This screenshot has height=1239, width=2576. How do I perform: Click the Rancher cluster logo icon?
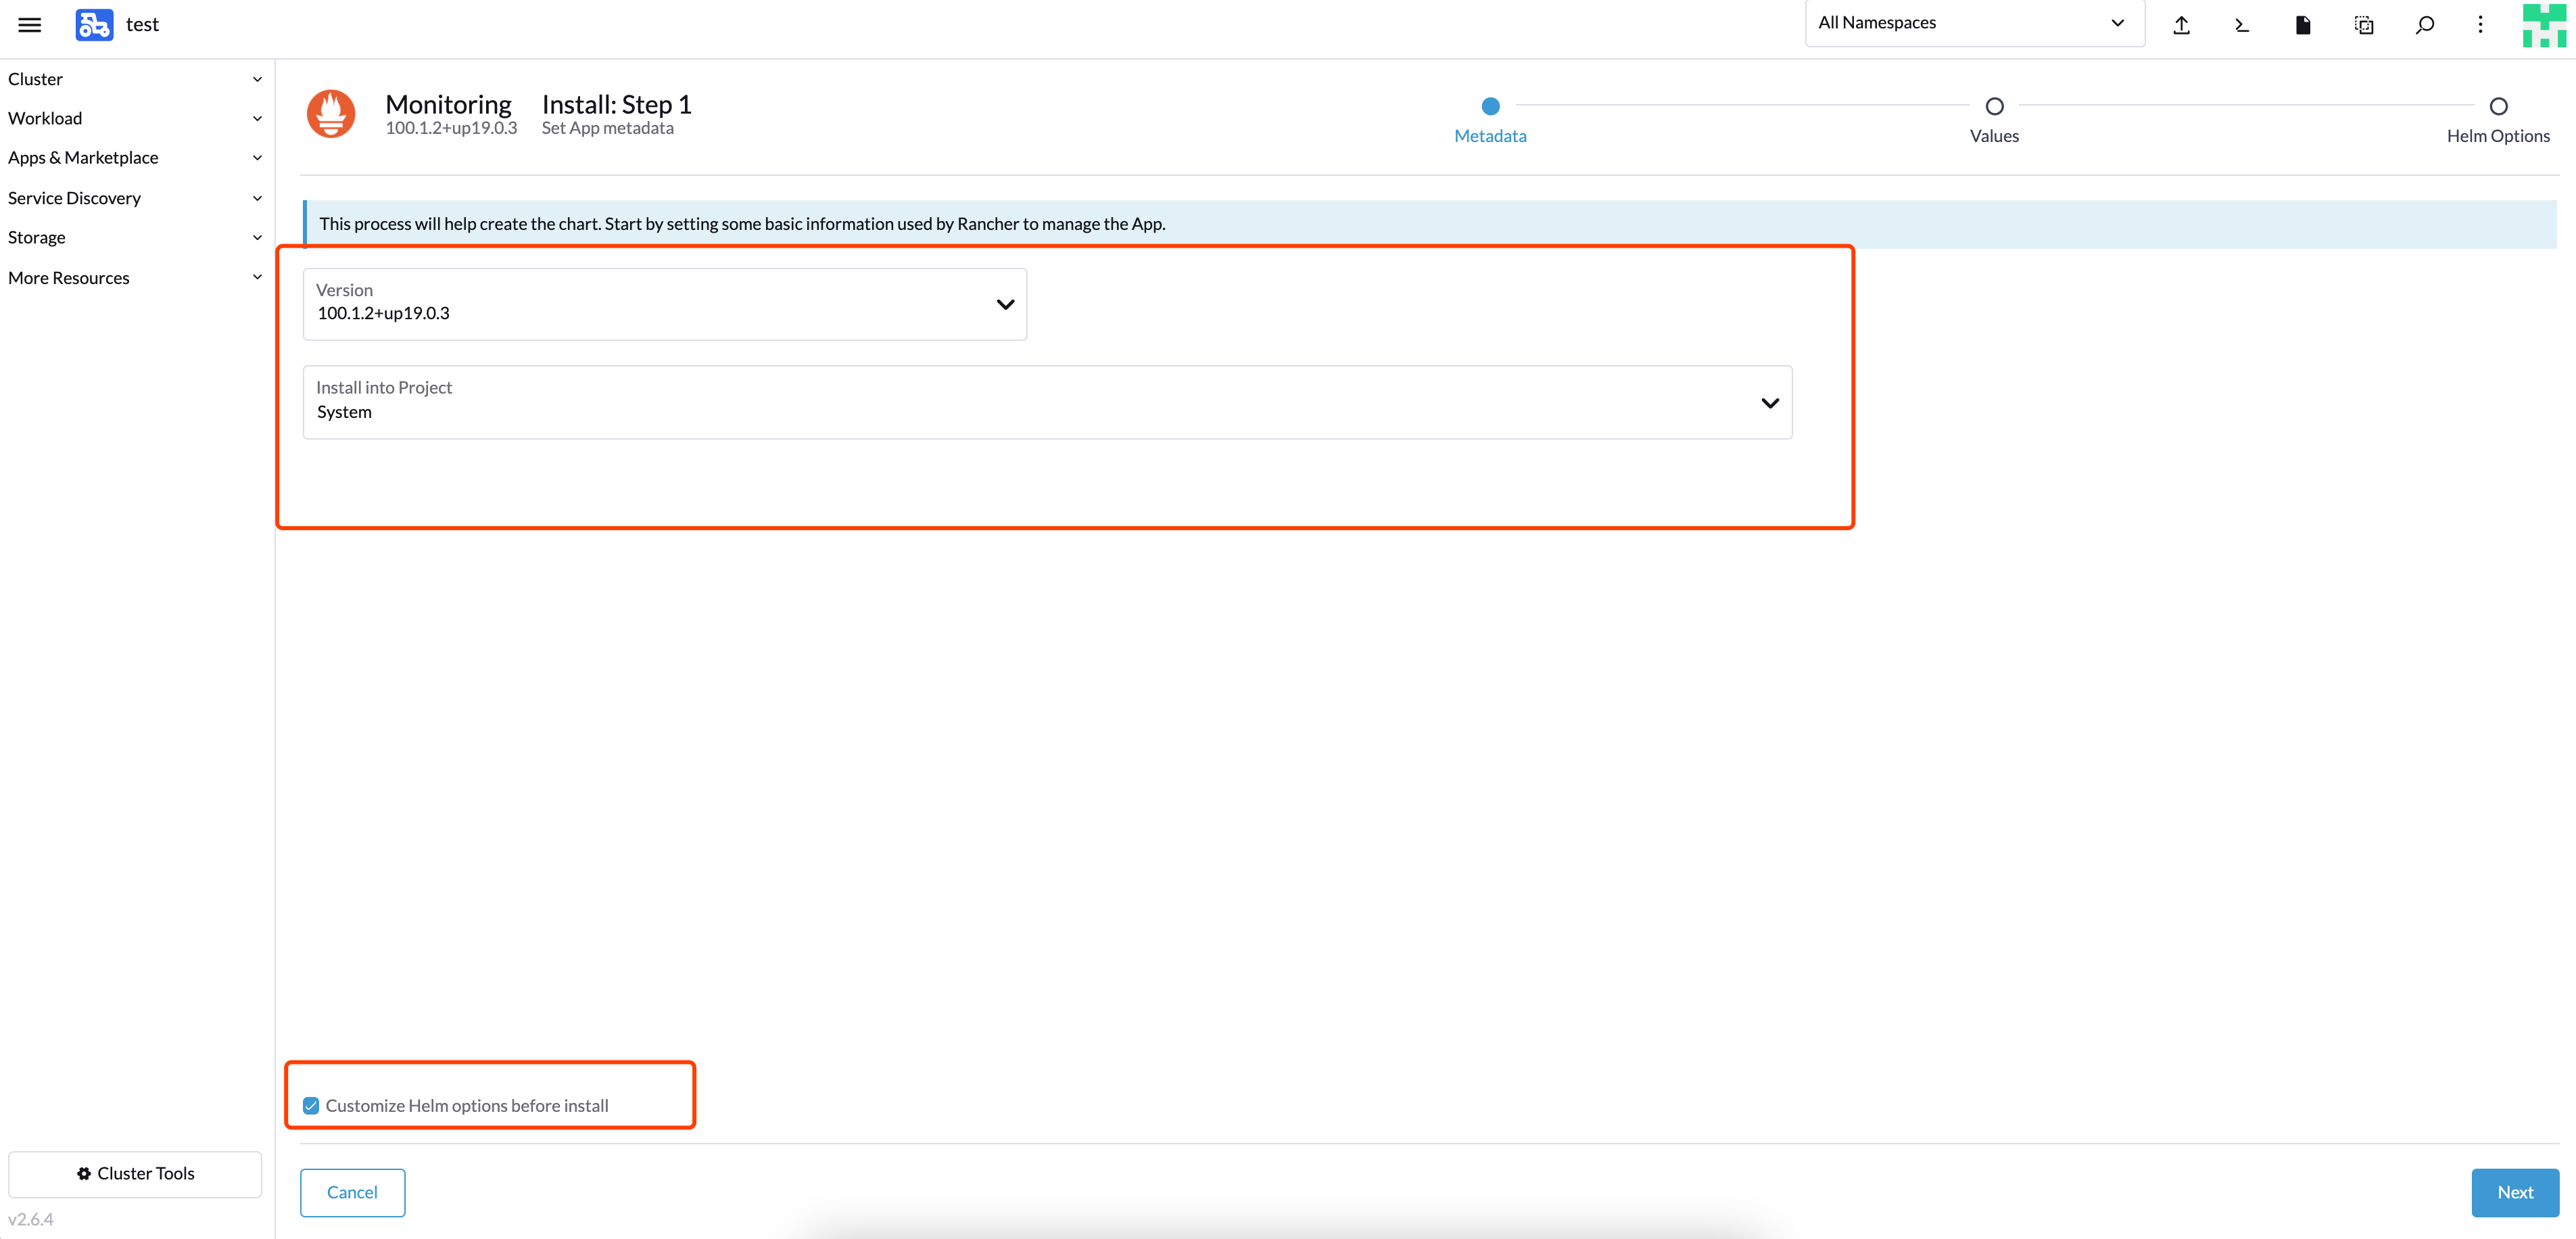(94, 25)
